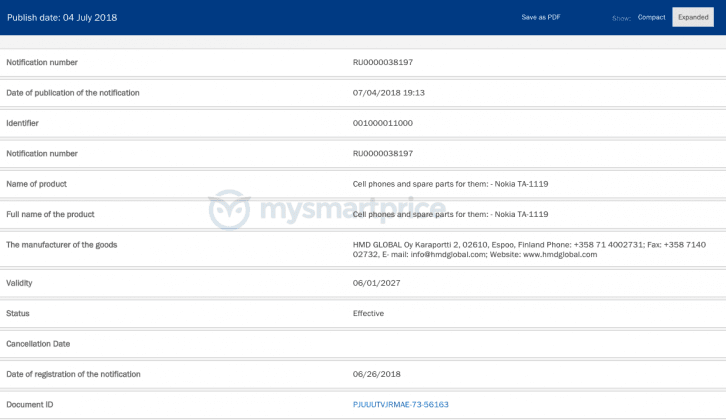Screen dimensions: 726x420
Task: Select the registration date value 06/26/2018
Action: [376, 374]
